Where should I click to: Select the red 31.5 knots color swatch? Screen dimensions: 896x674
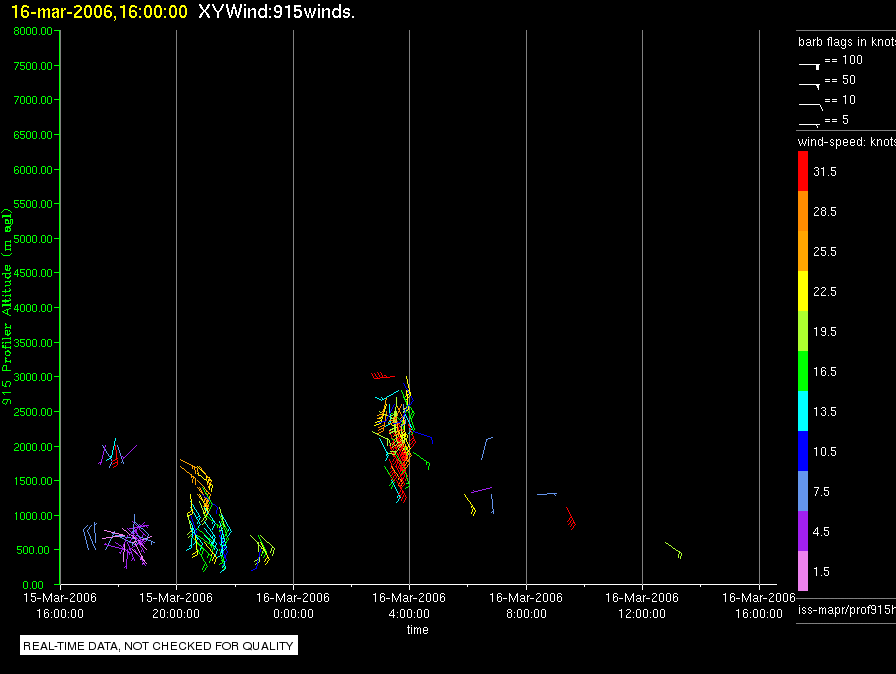coord(803,171)
